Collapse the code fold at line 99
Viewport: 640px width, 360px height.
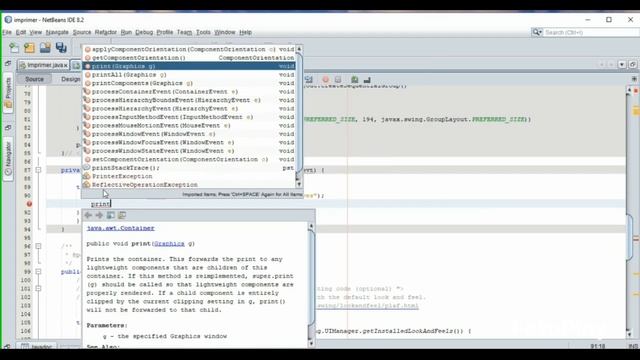click(x=38, y=271)
